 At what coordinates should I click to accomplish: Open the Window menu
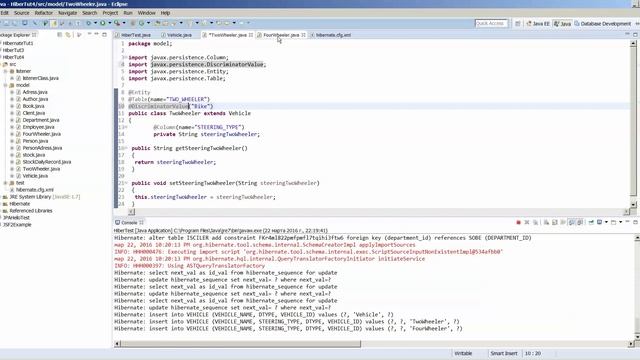(x=147, y=13)
